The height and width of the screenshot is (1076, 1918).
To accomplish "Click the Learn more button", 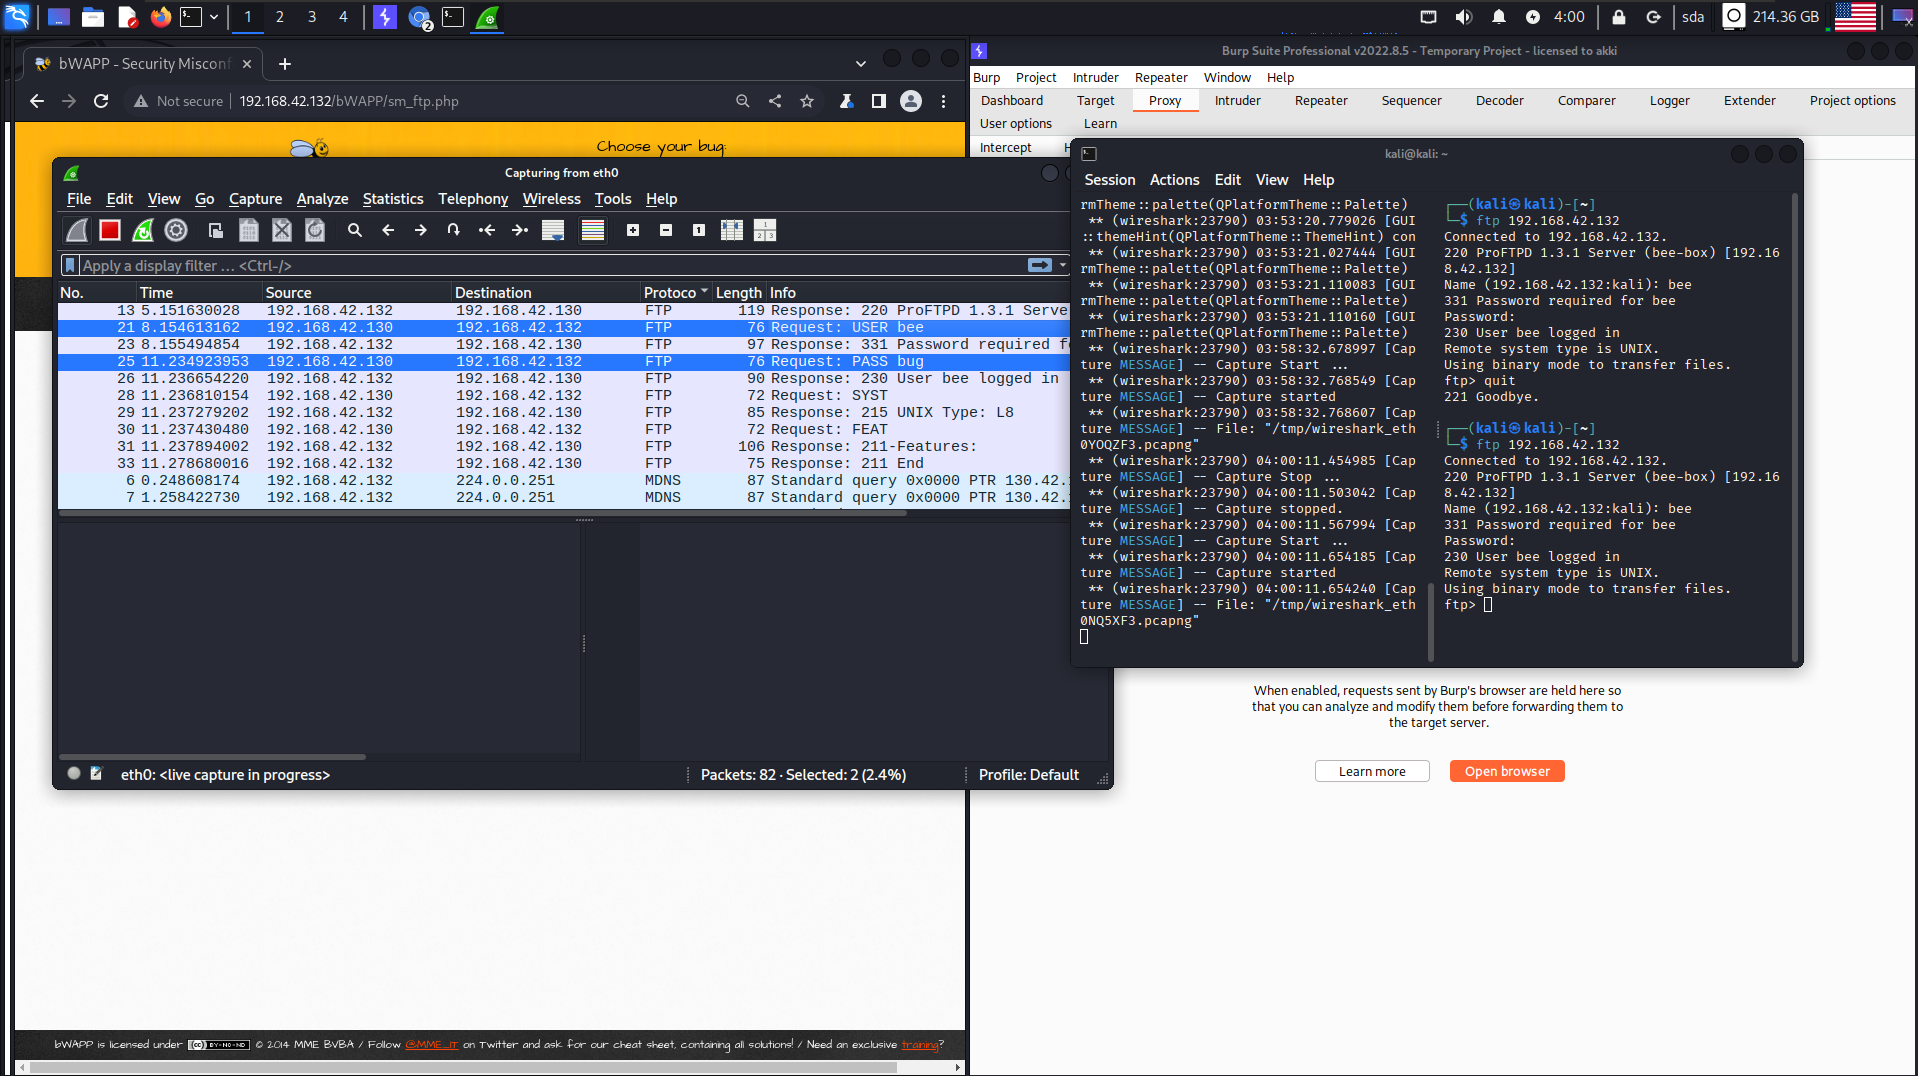I will [1371, 771].
